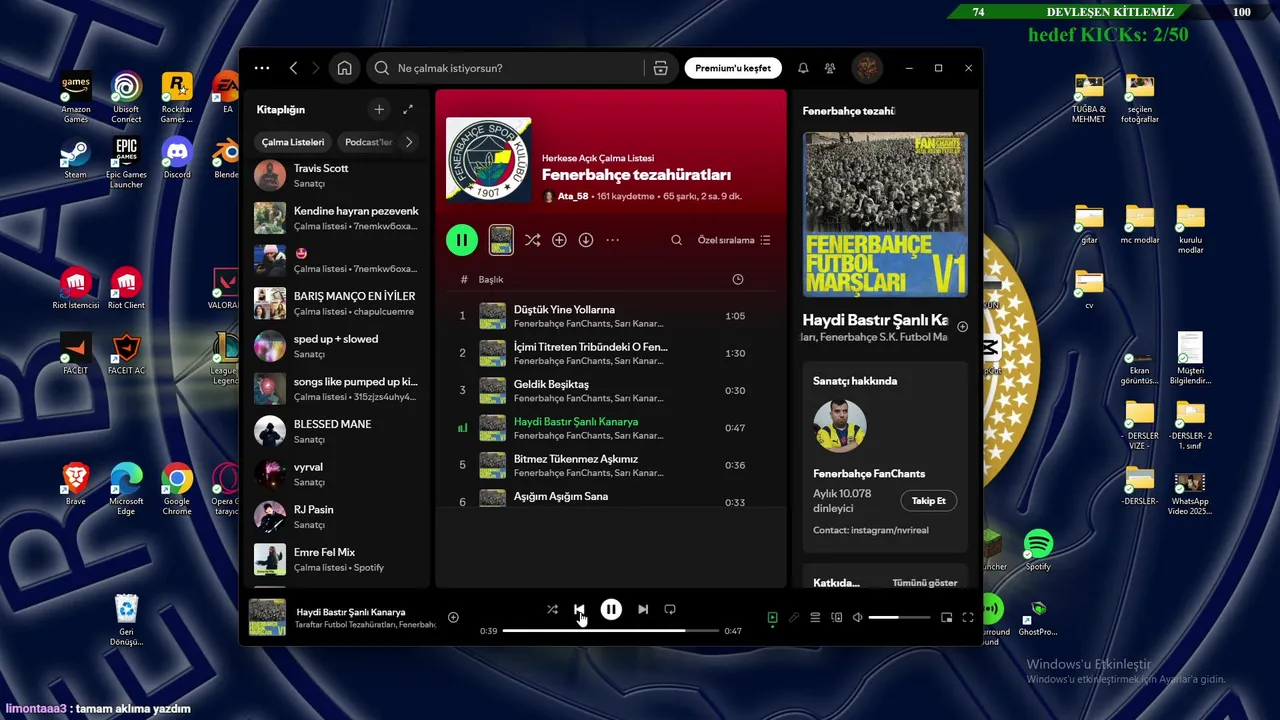Open notifications bell
Image resolution: width=1280 pixels, height=720 pixels.
coord(803,68)
